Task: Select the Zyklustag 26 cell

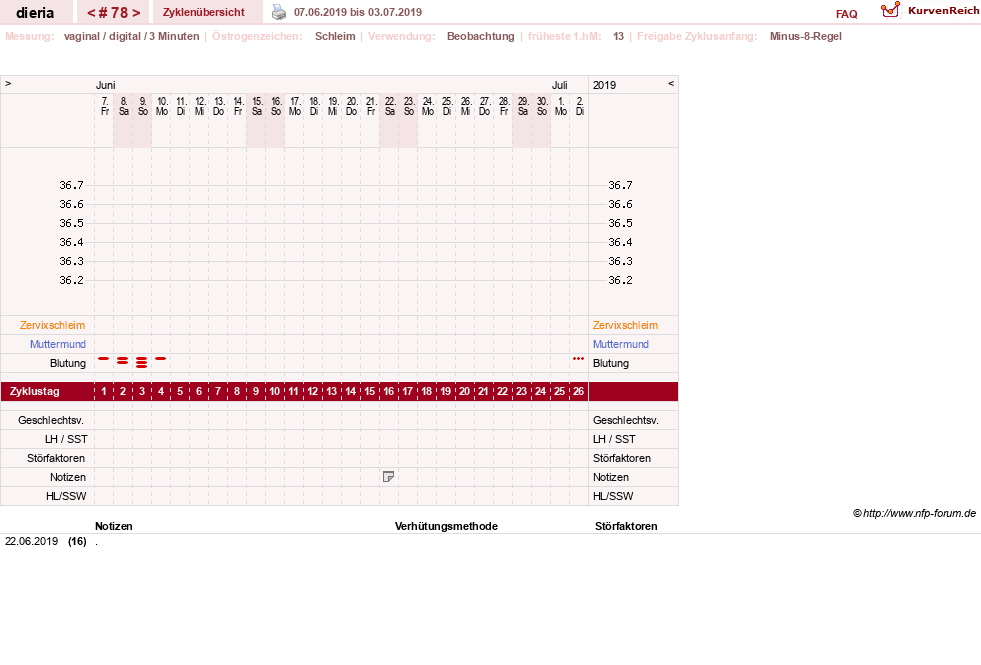Action: [578, 392]
